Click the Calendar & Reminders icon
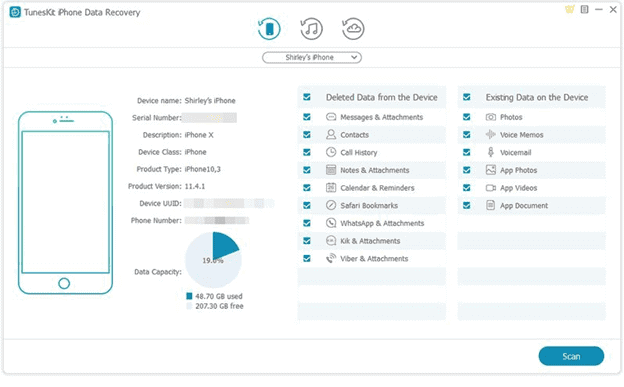 point(331,188)
